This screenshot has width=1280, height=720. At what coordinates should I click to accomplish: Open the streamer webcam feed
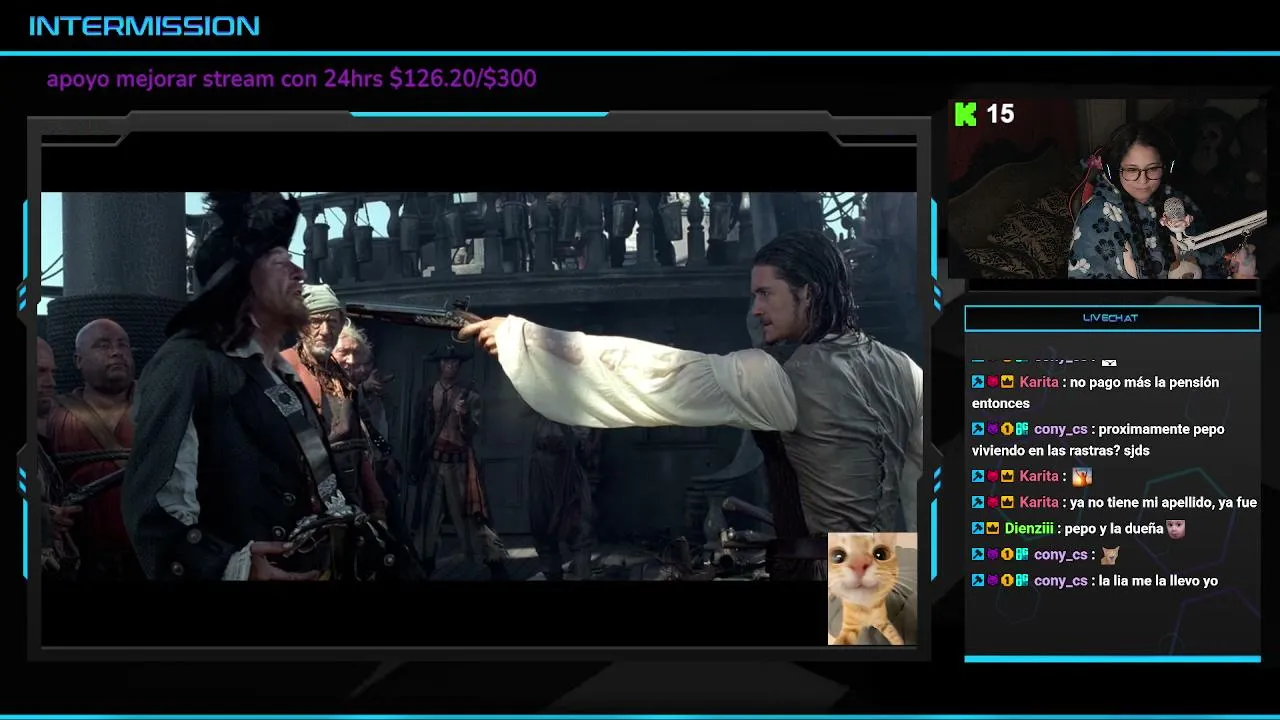tap(1107, 188)
